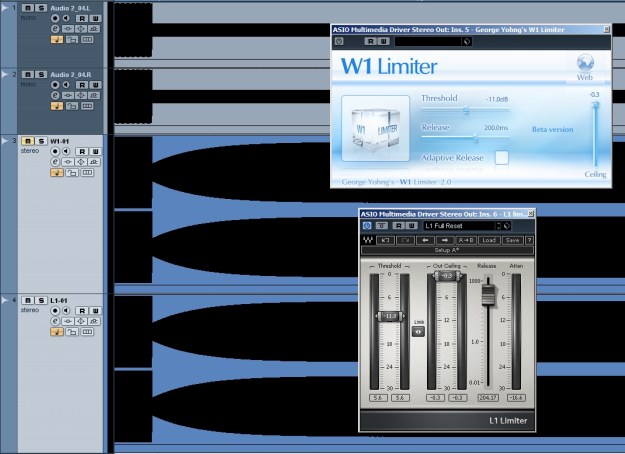Enable Read automation on Audio 2_04.R
The image size is (625, 454).
(x=82, y=85)
